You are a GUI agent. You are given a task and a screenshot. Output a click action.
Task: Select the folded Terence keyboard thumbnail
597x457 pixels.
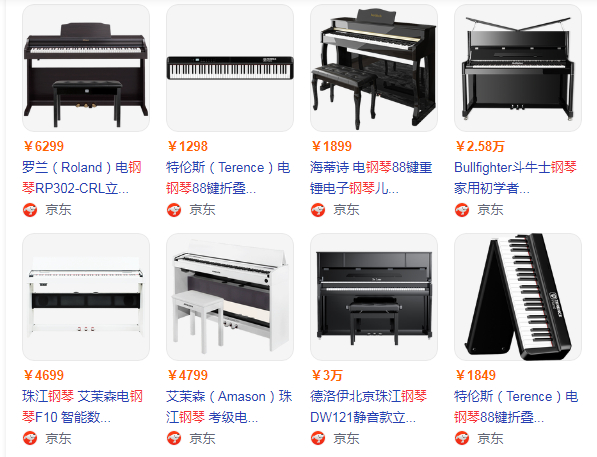point(518,297)
